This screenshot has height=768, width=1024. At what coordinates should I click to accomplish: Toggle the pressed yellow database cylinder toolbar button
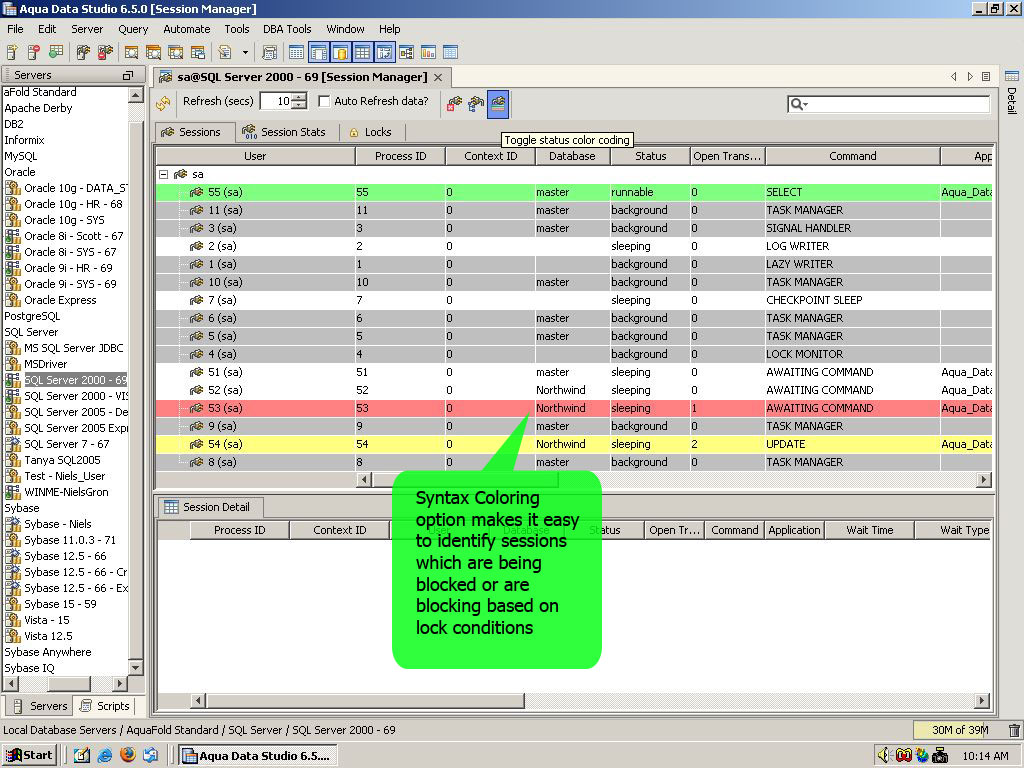point(340,52)
